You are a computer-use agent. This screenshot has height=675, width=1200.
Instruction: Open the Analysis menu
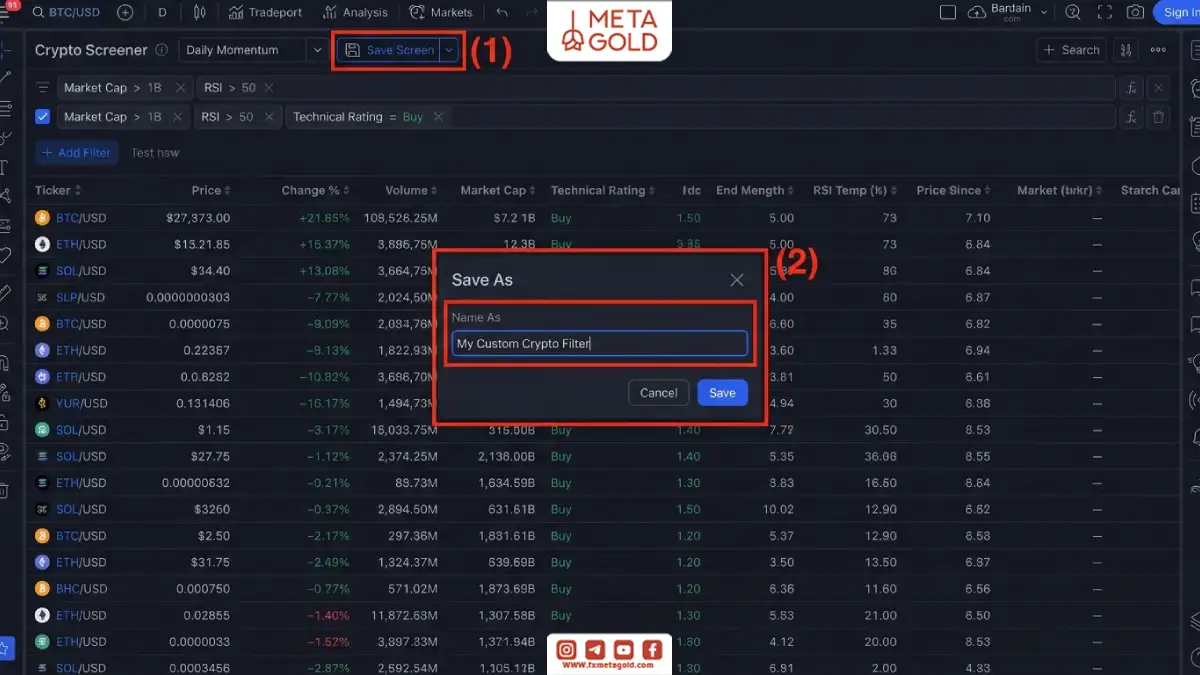click(356, 13)
